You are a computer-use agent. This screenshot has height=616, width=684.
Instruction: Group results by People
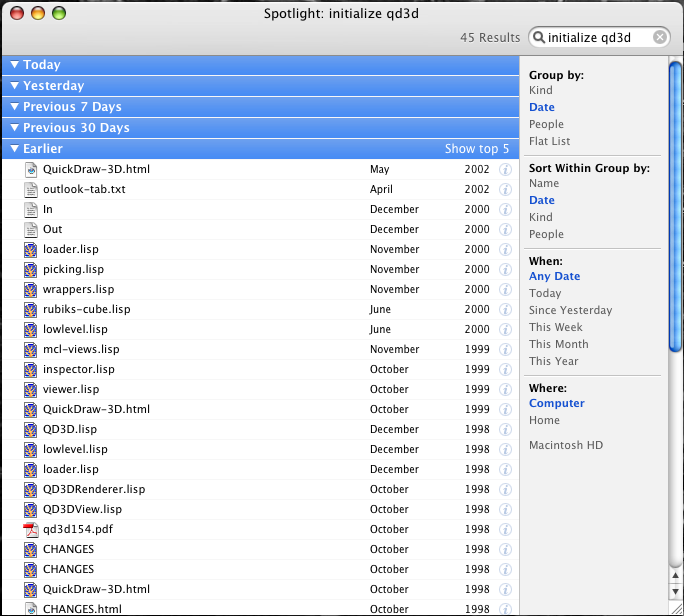546,124
